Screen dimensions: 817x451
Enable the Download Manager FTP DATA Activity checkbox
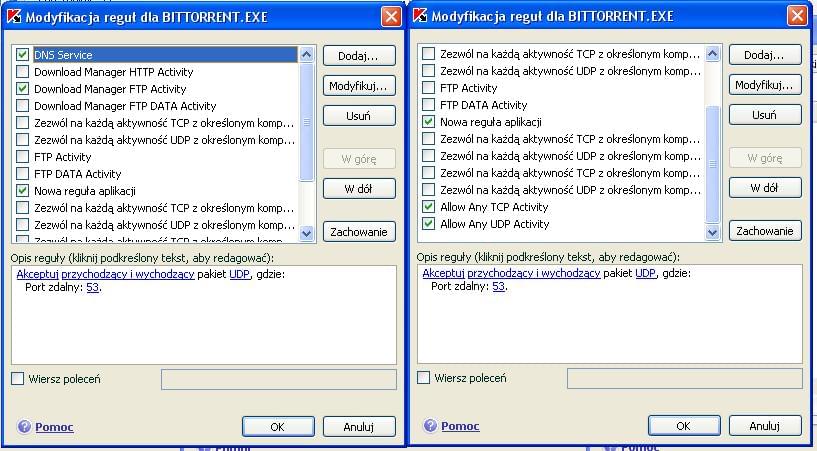[x=22, y=106]
